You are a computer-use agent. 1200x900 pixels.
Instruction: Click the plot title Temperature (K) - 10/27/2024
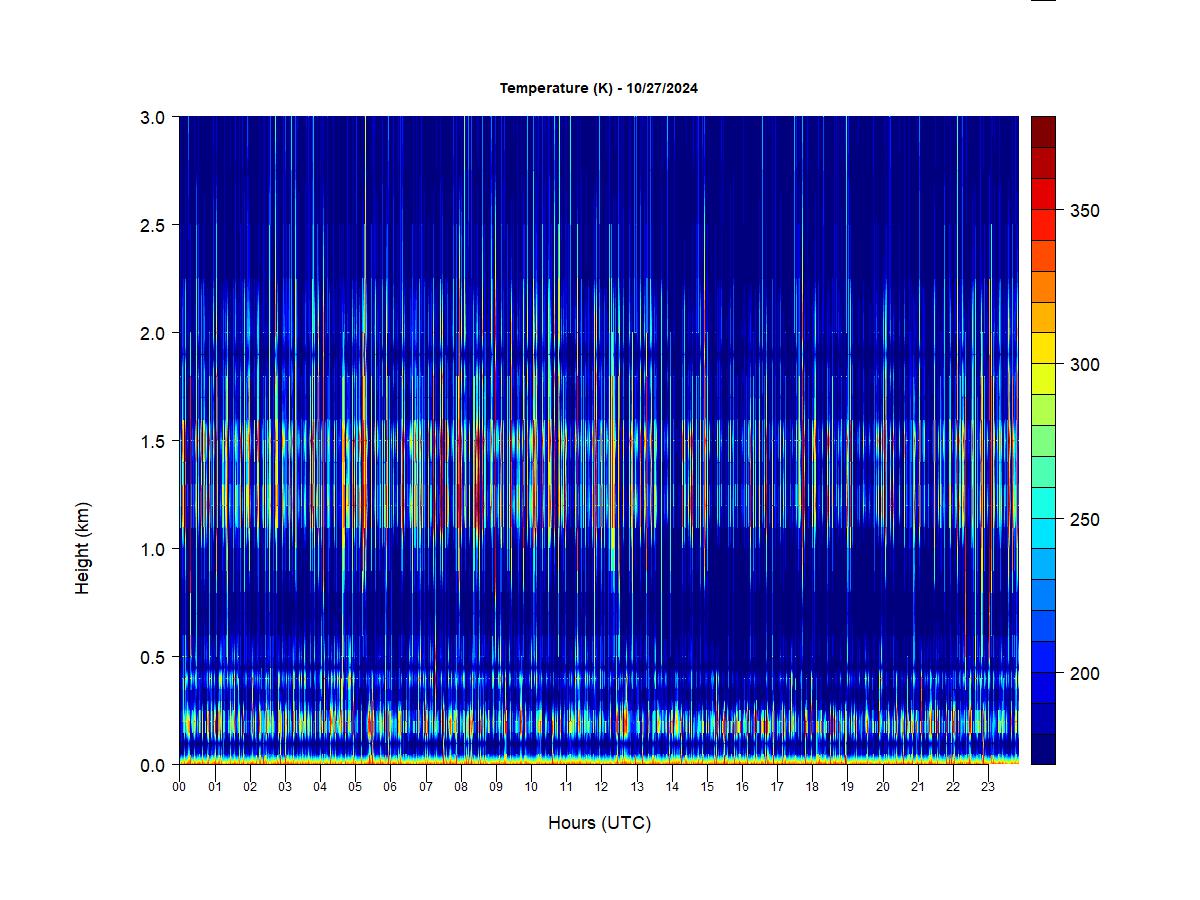tap(598, 88)
